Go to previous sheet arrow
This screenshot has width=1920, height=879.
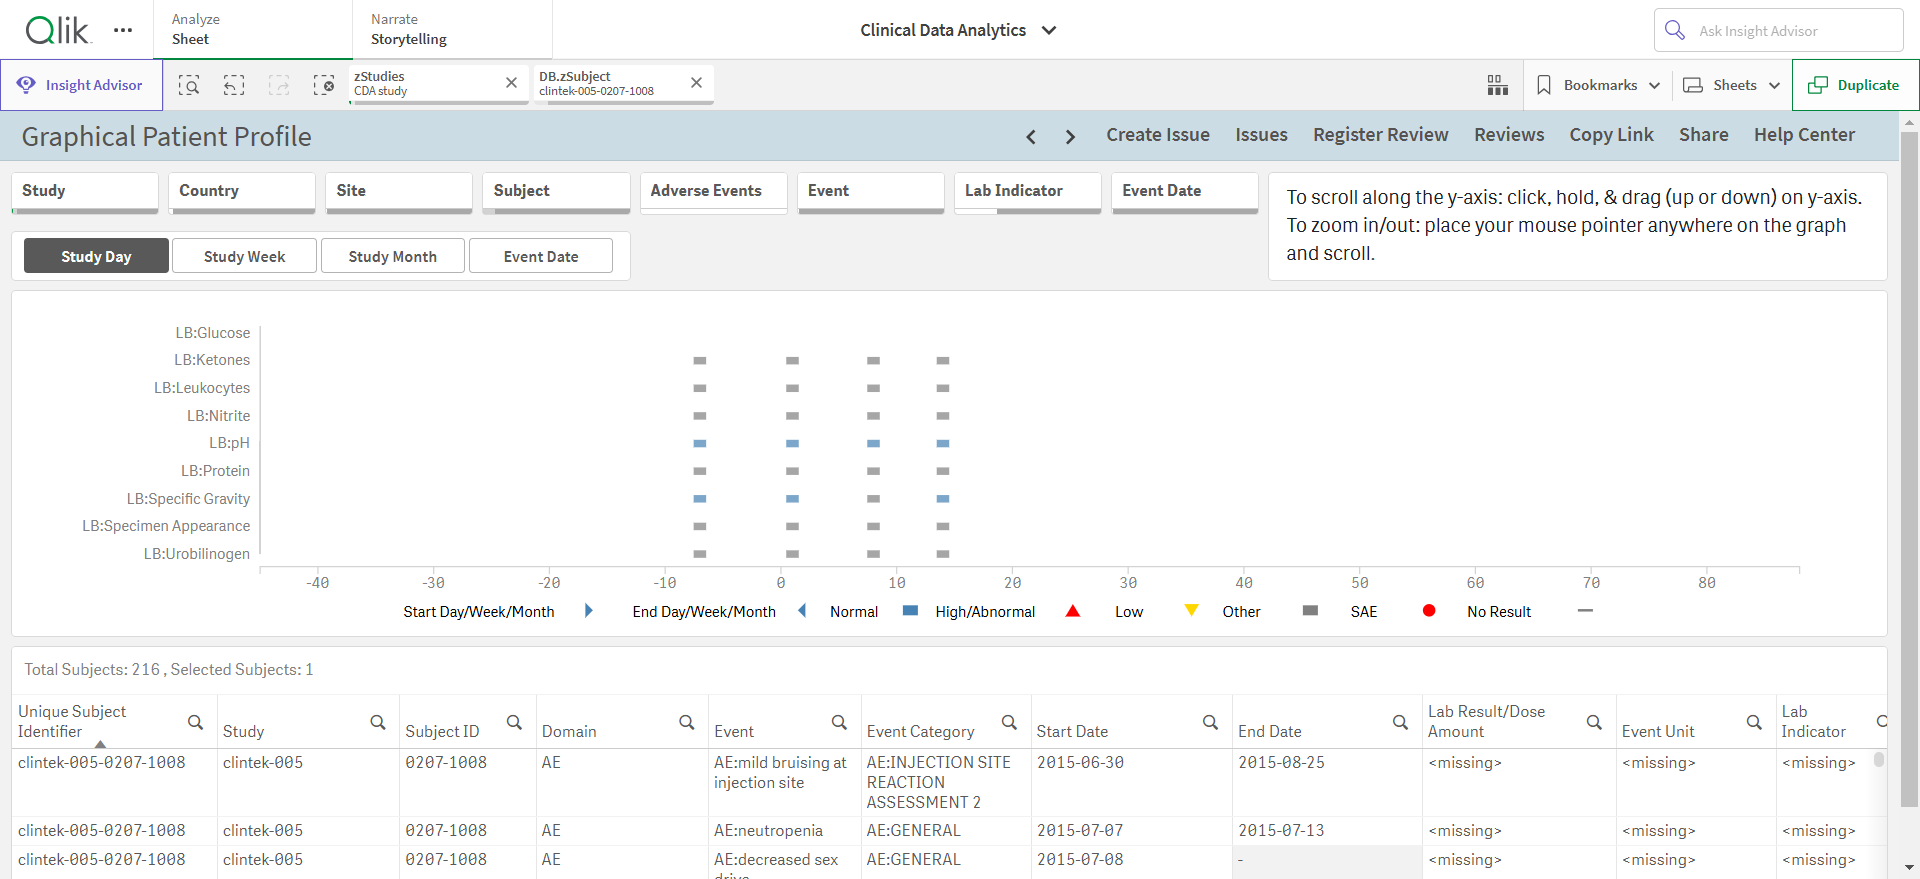(1031, 136)
